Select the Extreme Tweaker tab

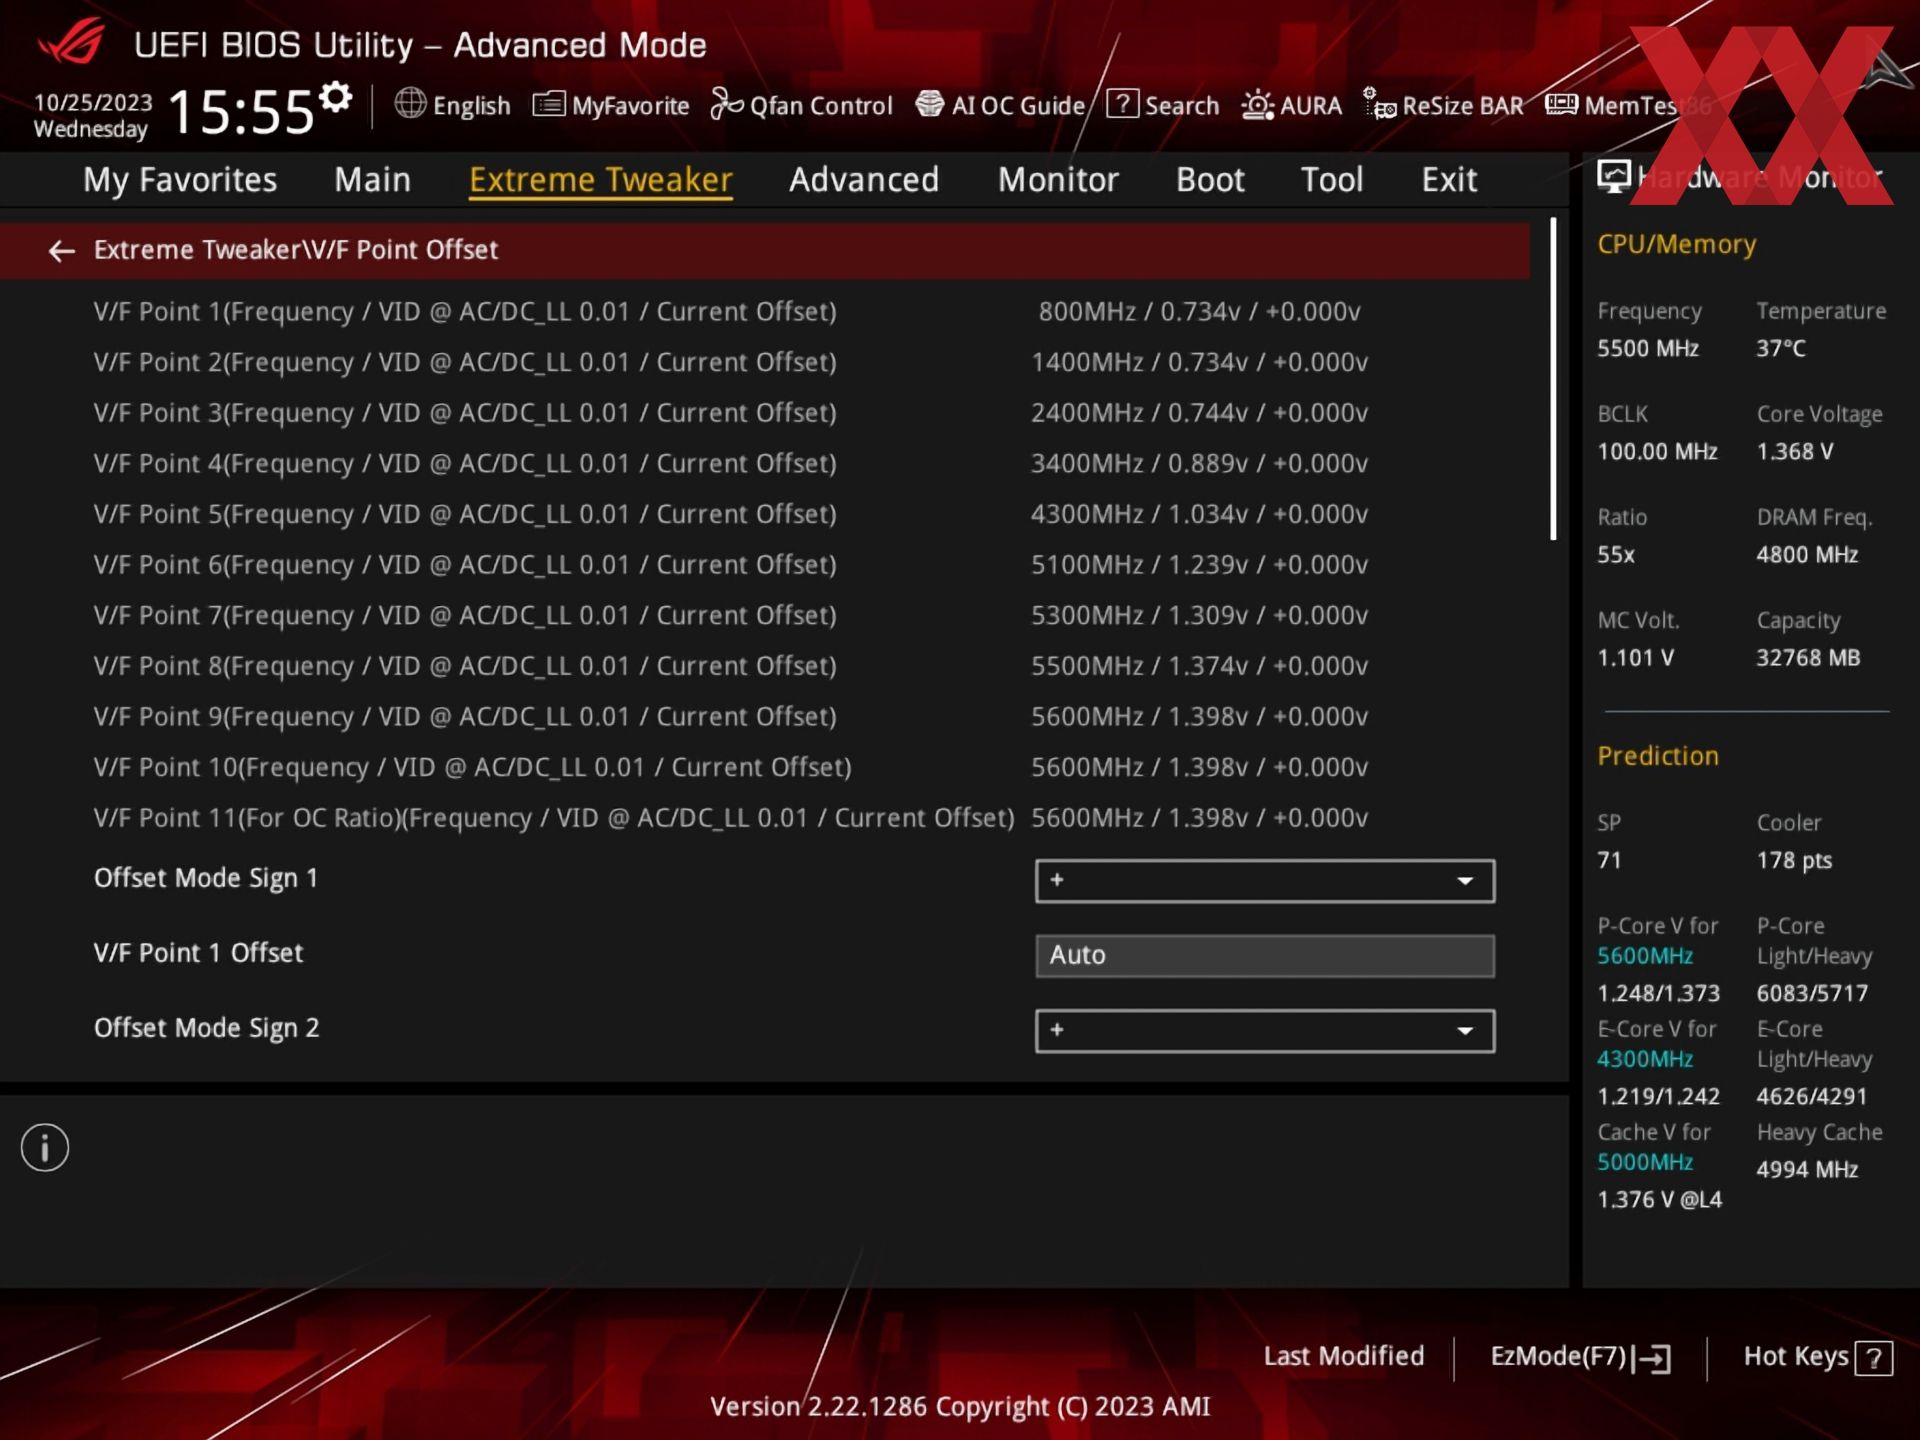(x=601, y=180)
